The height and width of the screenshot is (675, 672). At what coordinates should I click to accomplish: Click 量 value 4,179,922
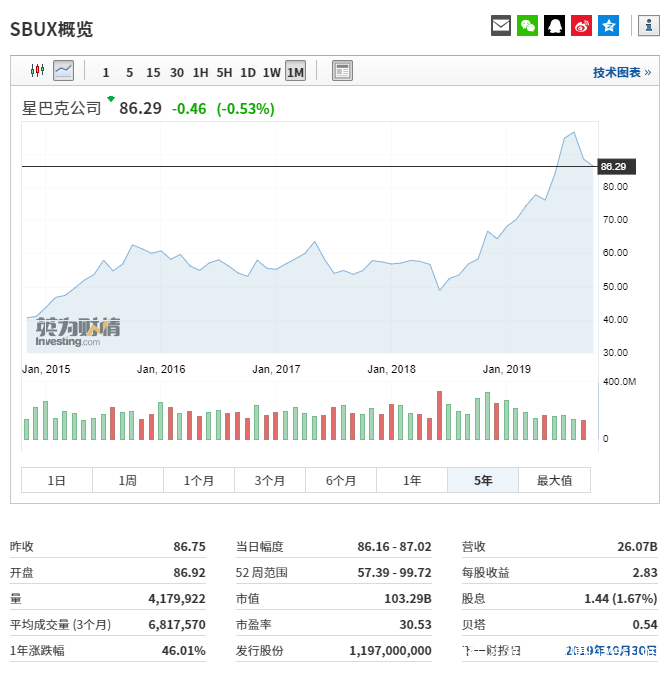click(177, 598)
